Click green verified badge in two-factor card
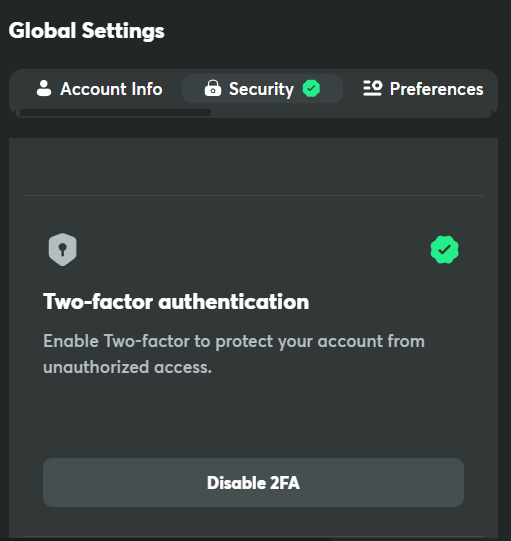Viewport: 511px width, 541px height. pyautogui.click(x=444, y=249)
